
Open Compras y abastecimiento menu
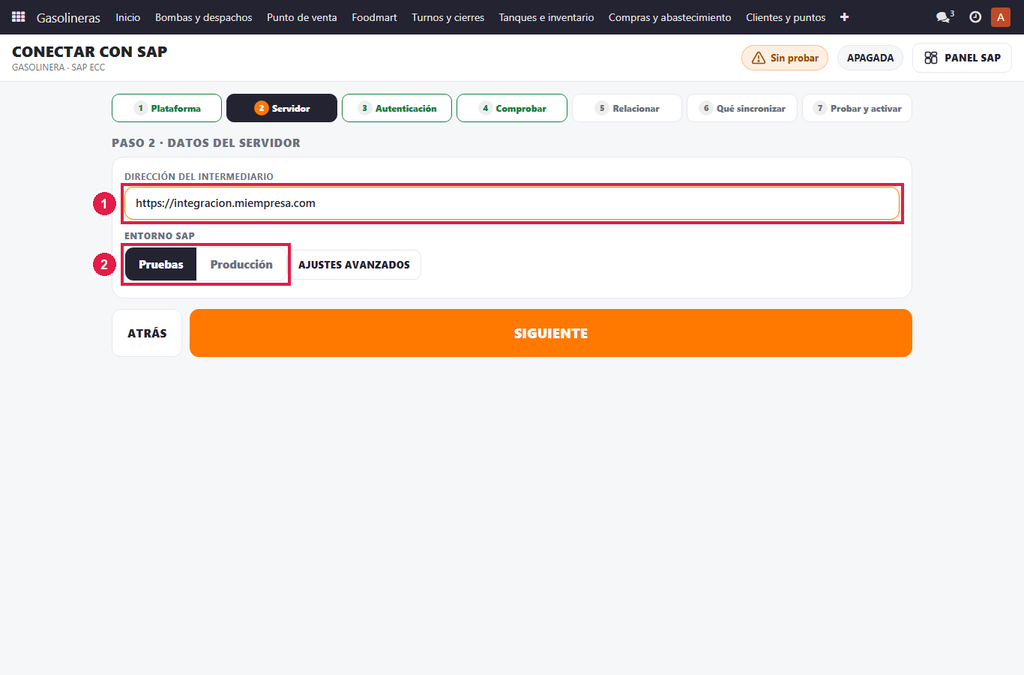pos(670,17)
